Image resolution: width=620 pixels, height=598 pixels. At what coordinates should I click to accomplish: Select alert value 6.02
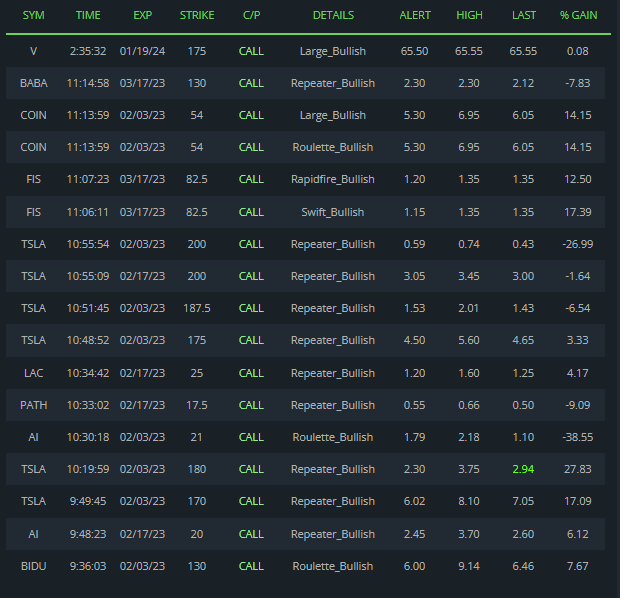tap(414, 501)
